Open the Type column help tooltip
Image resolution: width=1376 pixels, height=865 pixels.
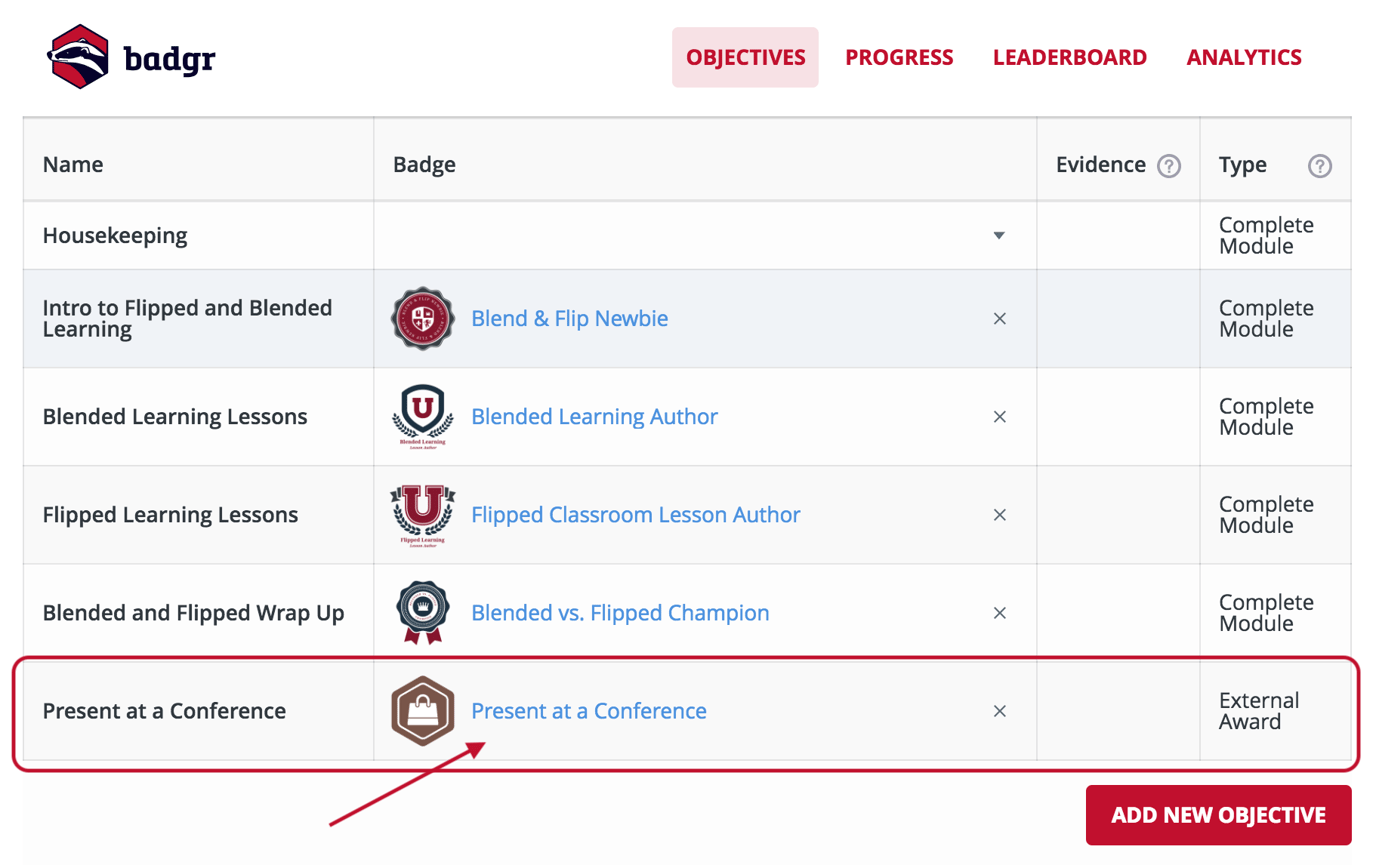pos(1319,165)
